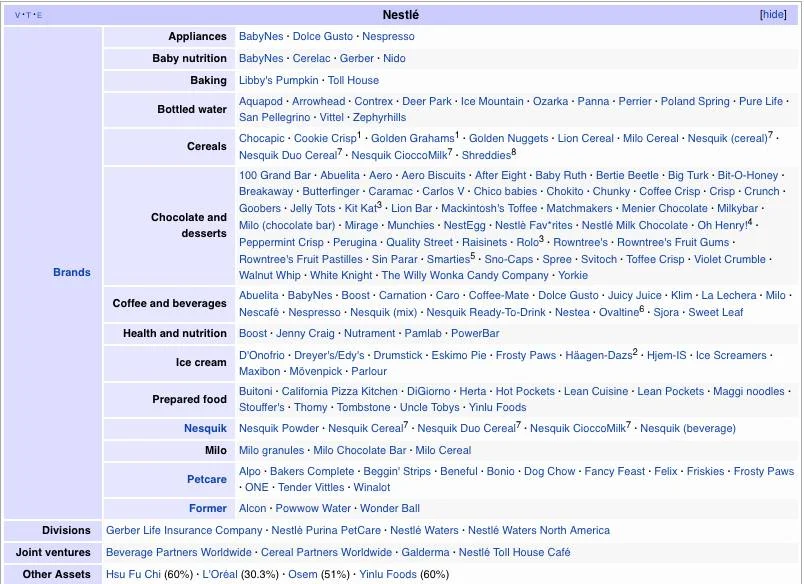Open the Coffee-Mate link
Image resolution: width=804 pixels, height=584 pixels.
(x=498, y=295)
